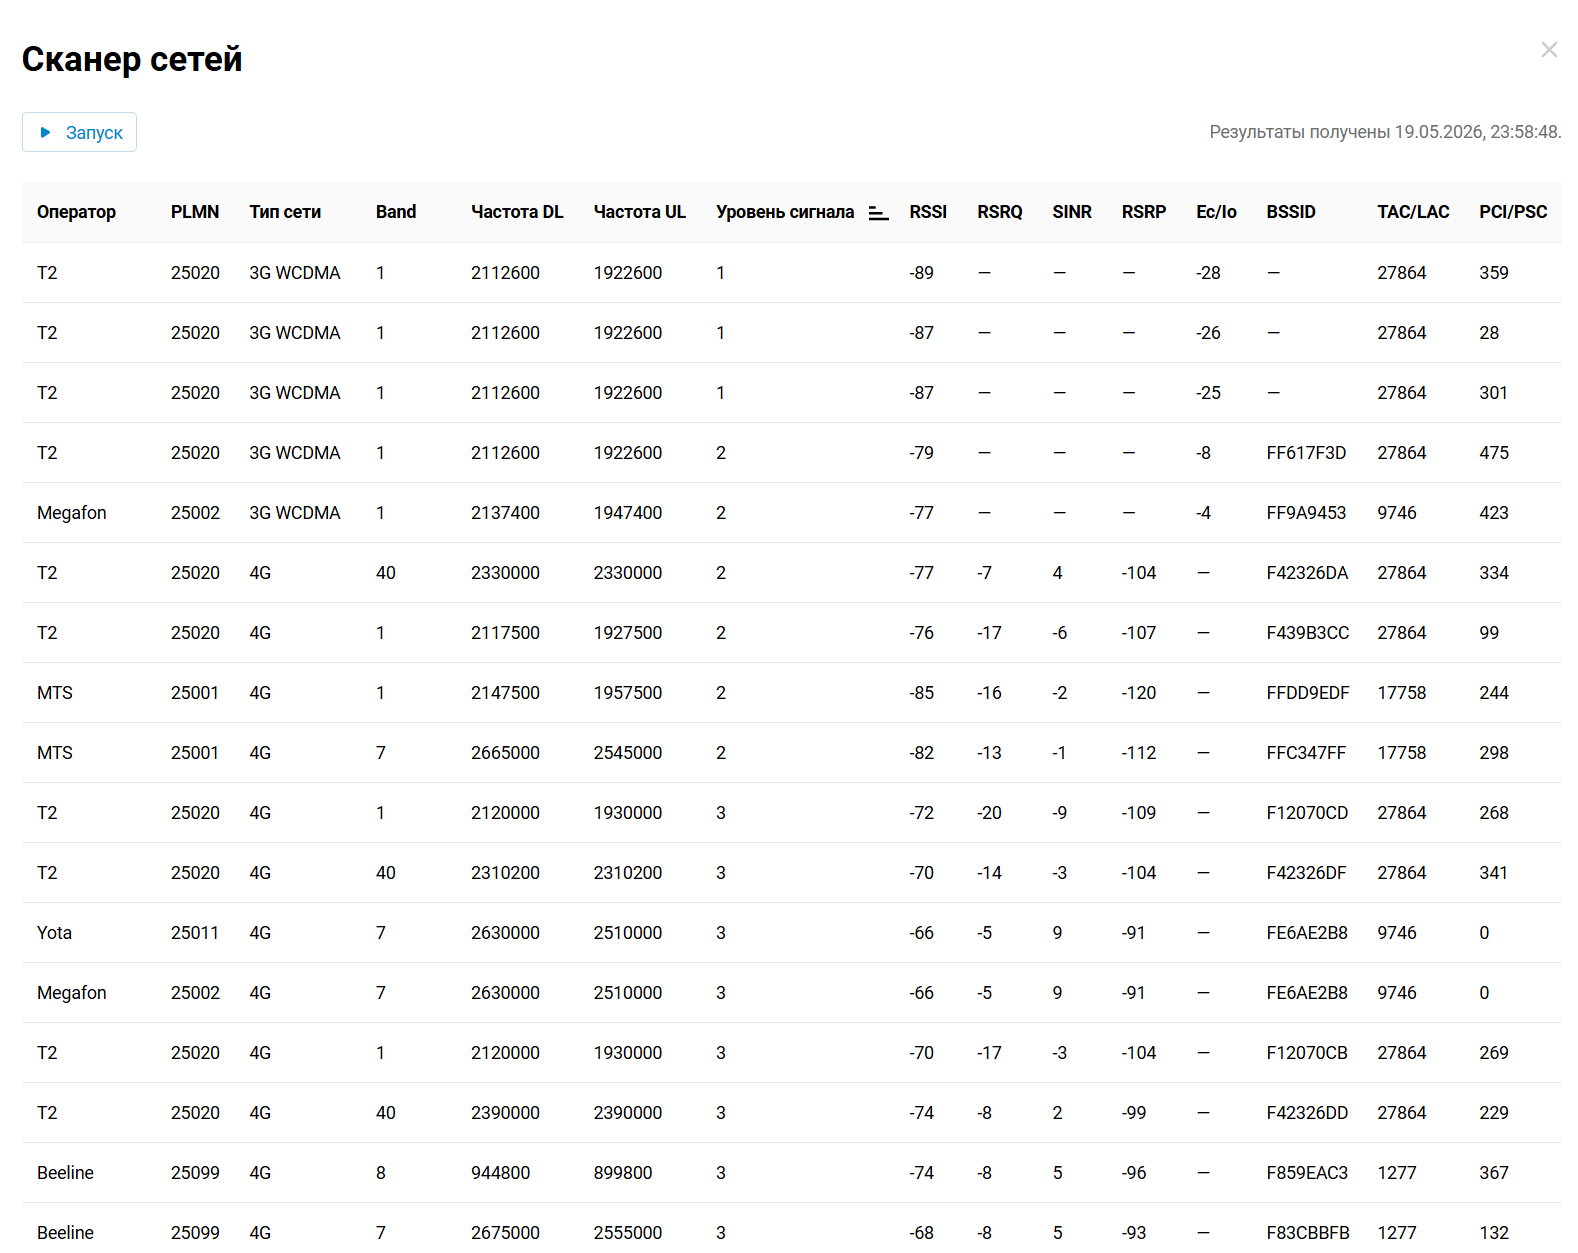Click the sort icon next to Уровень сигнала
The image size is (1578, 1253).
point(878,213)
